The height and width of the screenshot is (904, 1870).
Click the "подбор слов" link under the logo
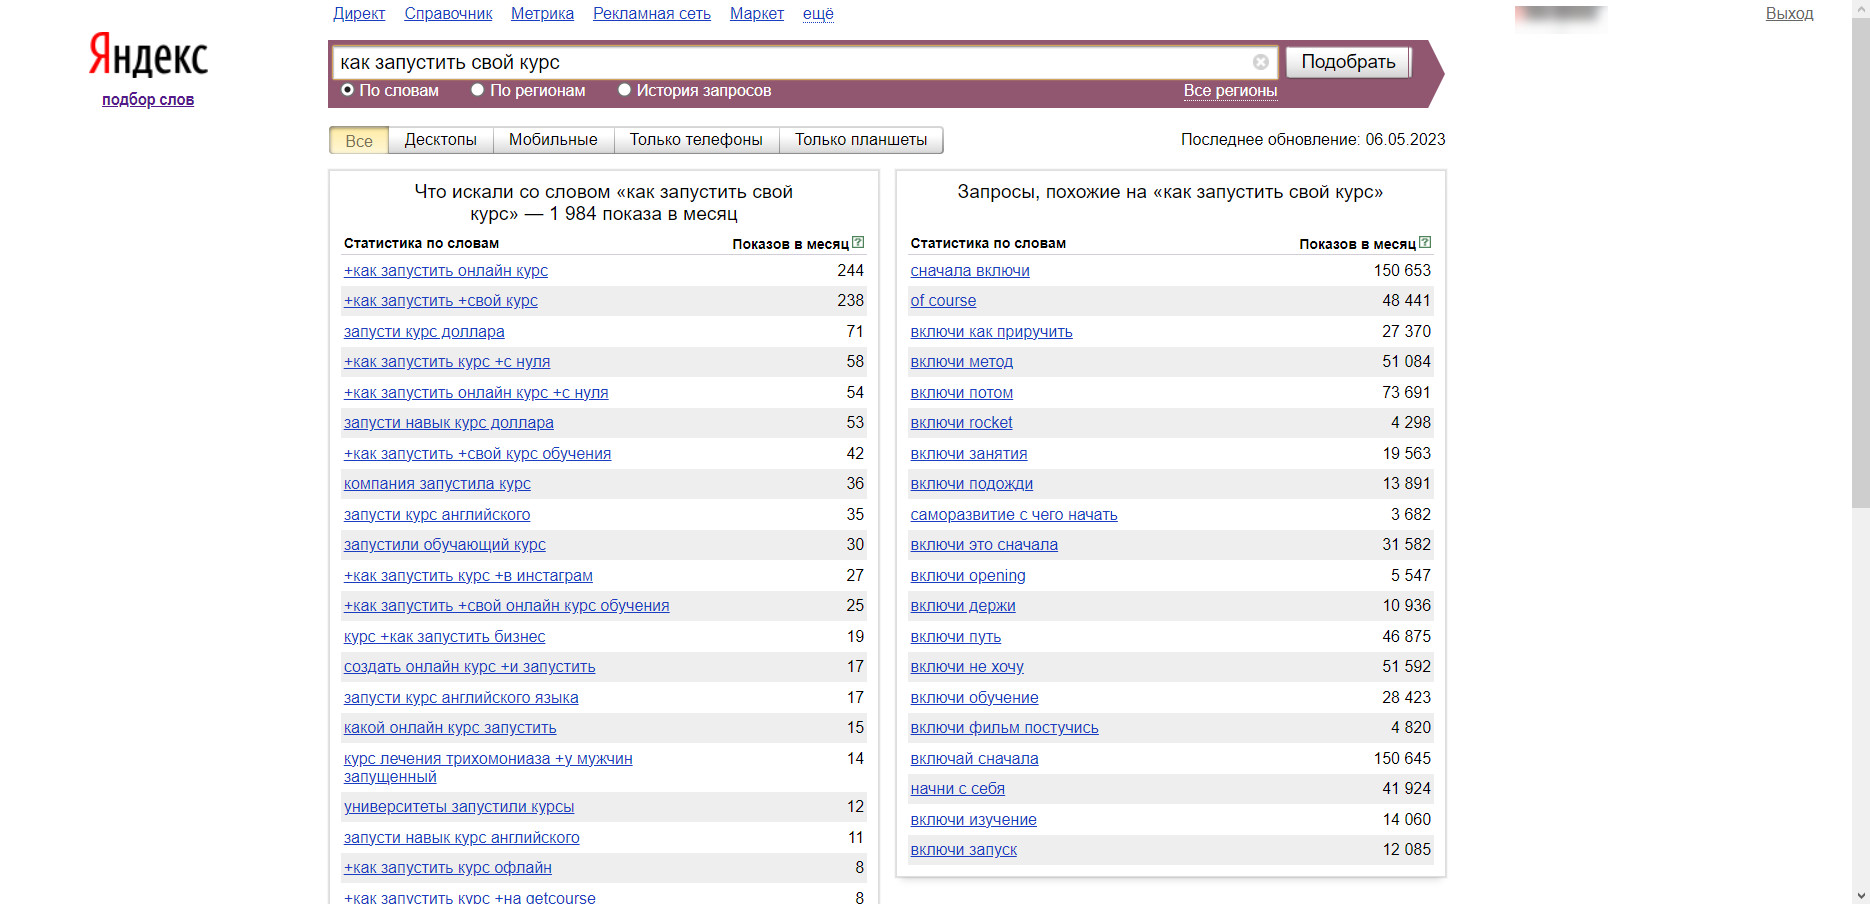pyautogui.click(x=148, y=99)
